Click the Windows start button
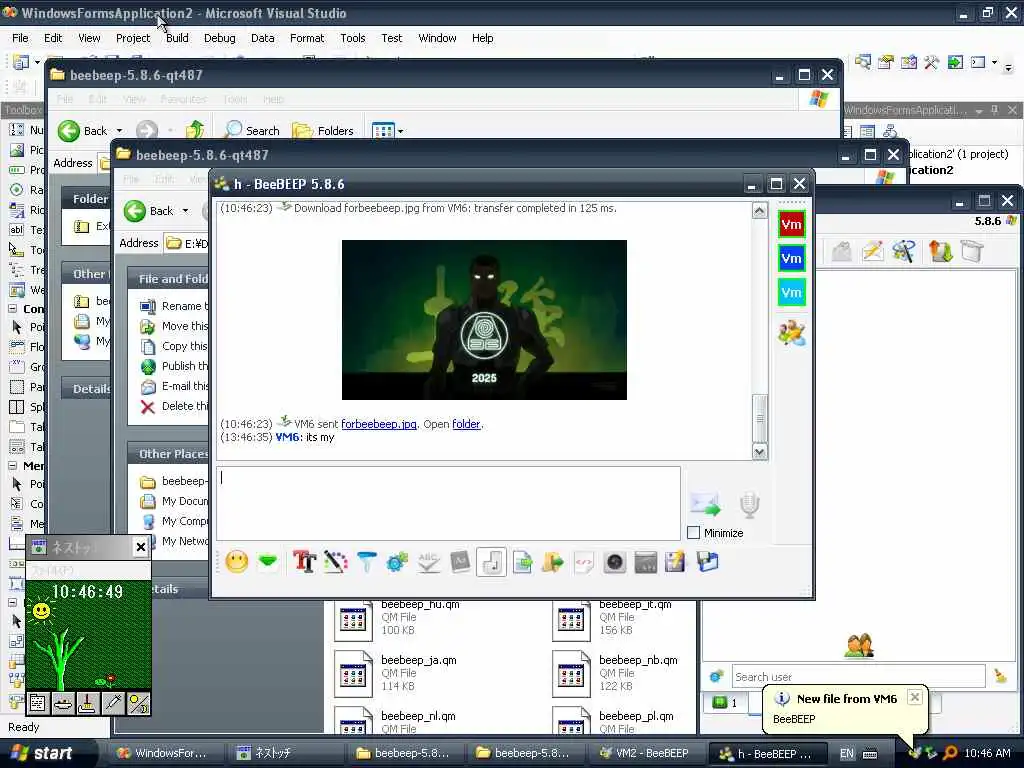1024x768 pixels. coord(43,753)
